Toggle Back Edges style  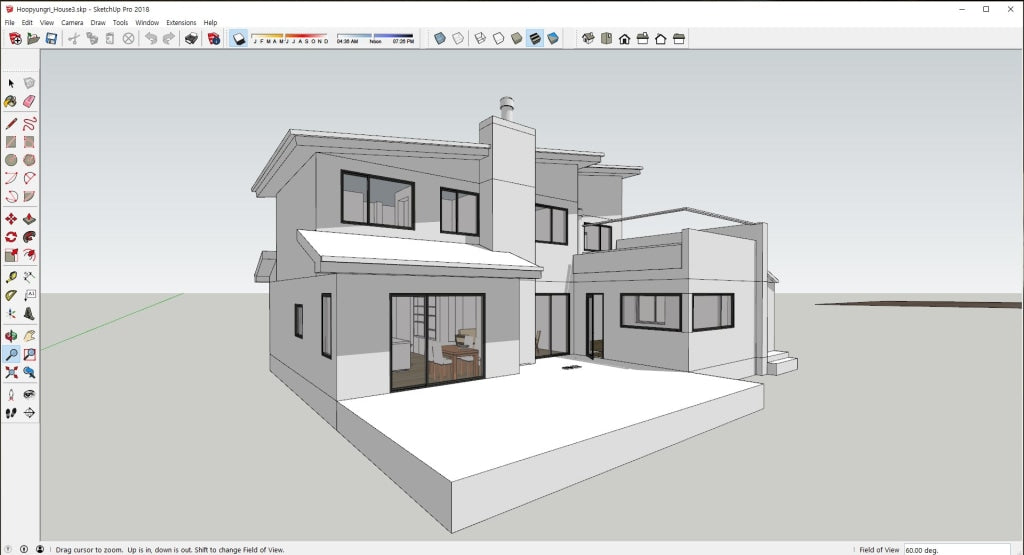[x=458, y=39]
